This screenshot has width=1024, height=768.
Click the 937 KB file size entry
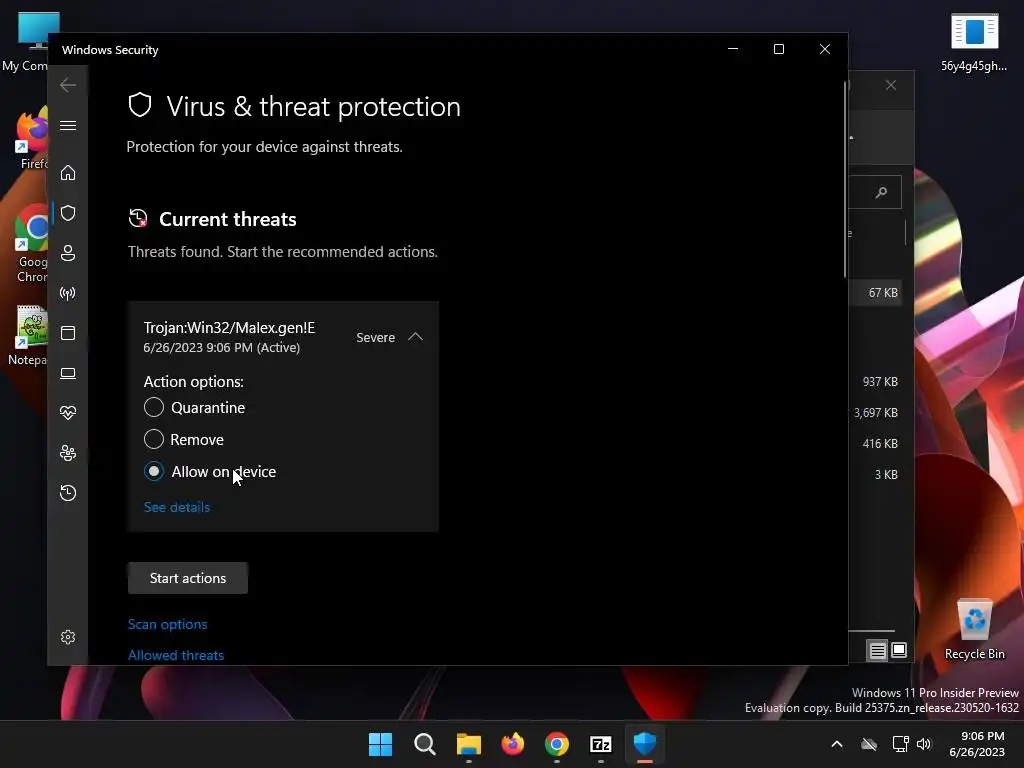tap(880, 381)
